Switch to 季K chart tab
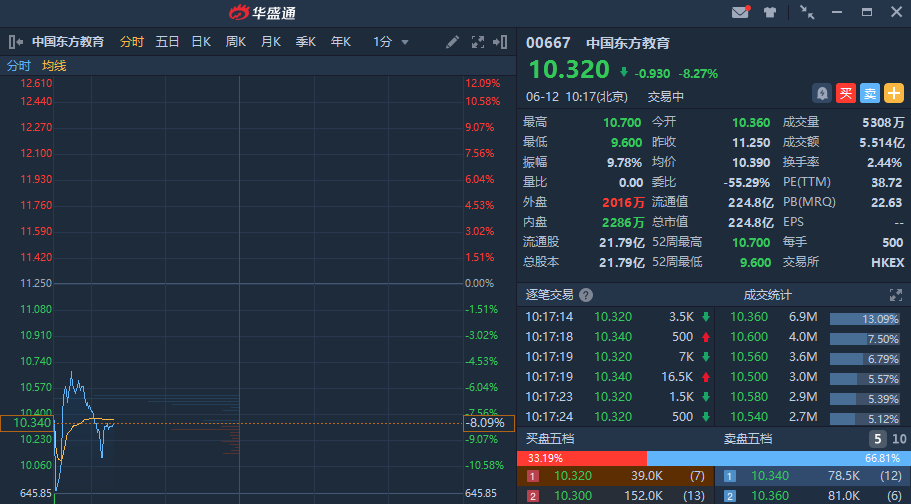This screenshot has height=504, width=911. click(306, 42)
